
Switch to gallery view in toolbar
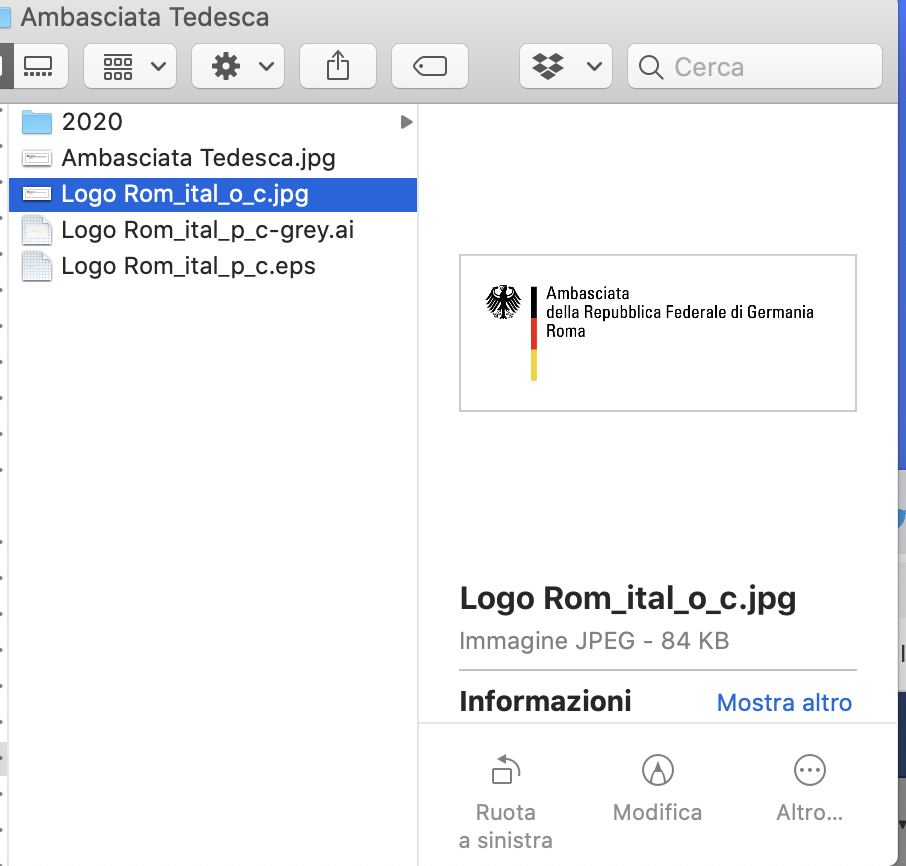point(38,66)
